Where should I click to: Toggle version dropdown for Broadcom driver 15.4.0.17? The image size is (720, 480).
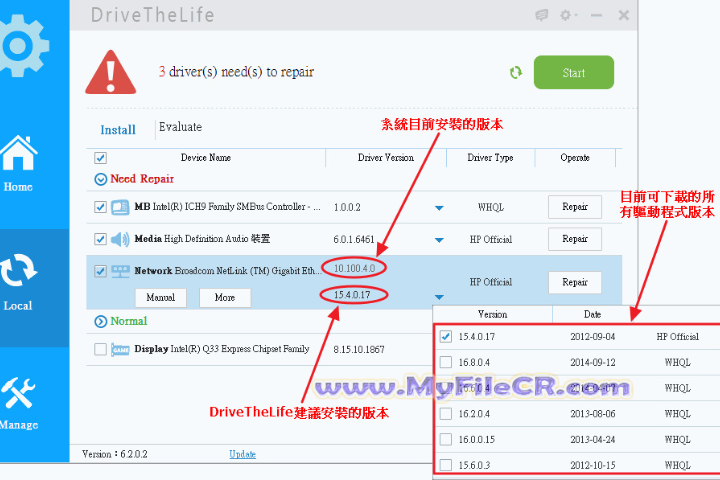tap(439, 297)
